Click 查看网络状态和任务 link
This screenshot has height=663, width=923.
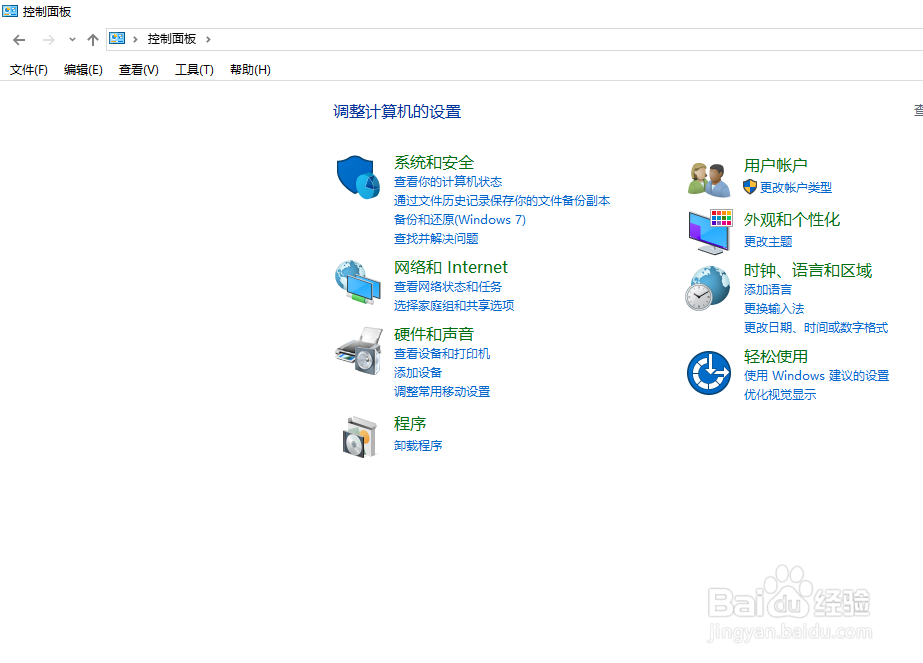(x=448, y=286)
